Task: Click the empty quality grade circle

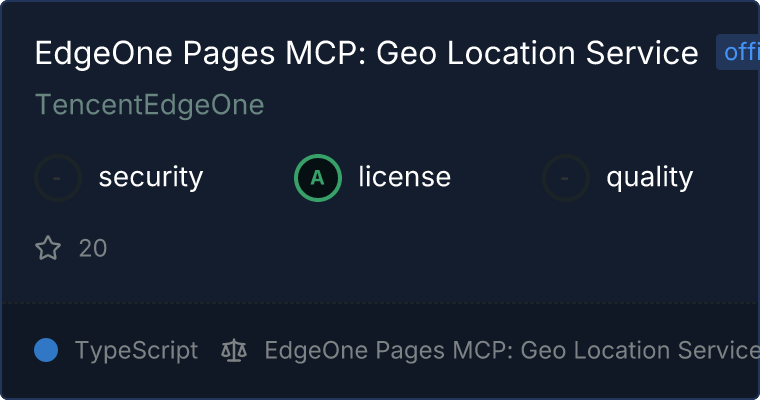Action: click(x=566, y=178)
